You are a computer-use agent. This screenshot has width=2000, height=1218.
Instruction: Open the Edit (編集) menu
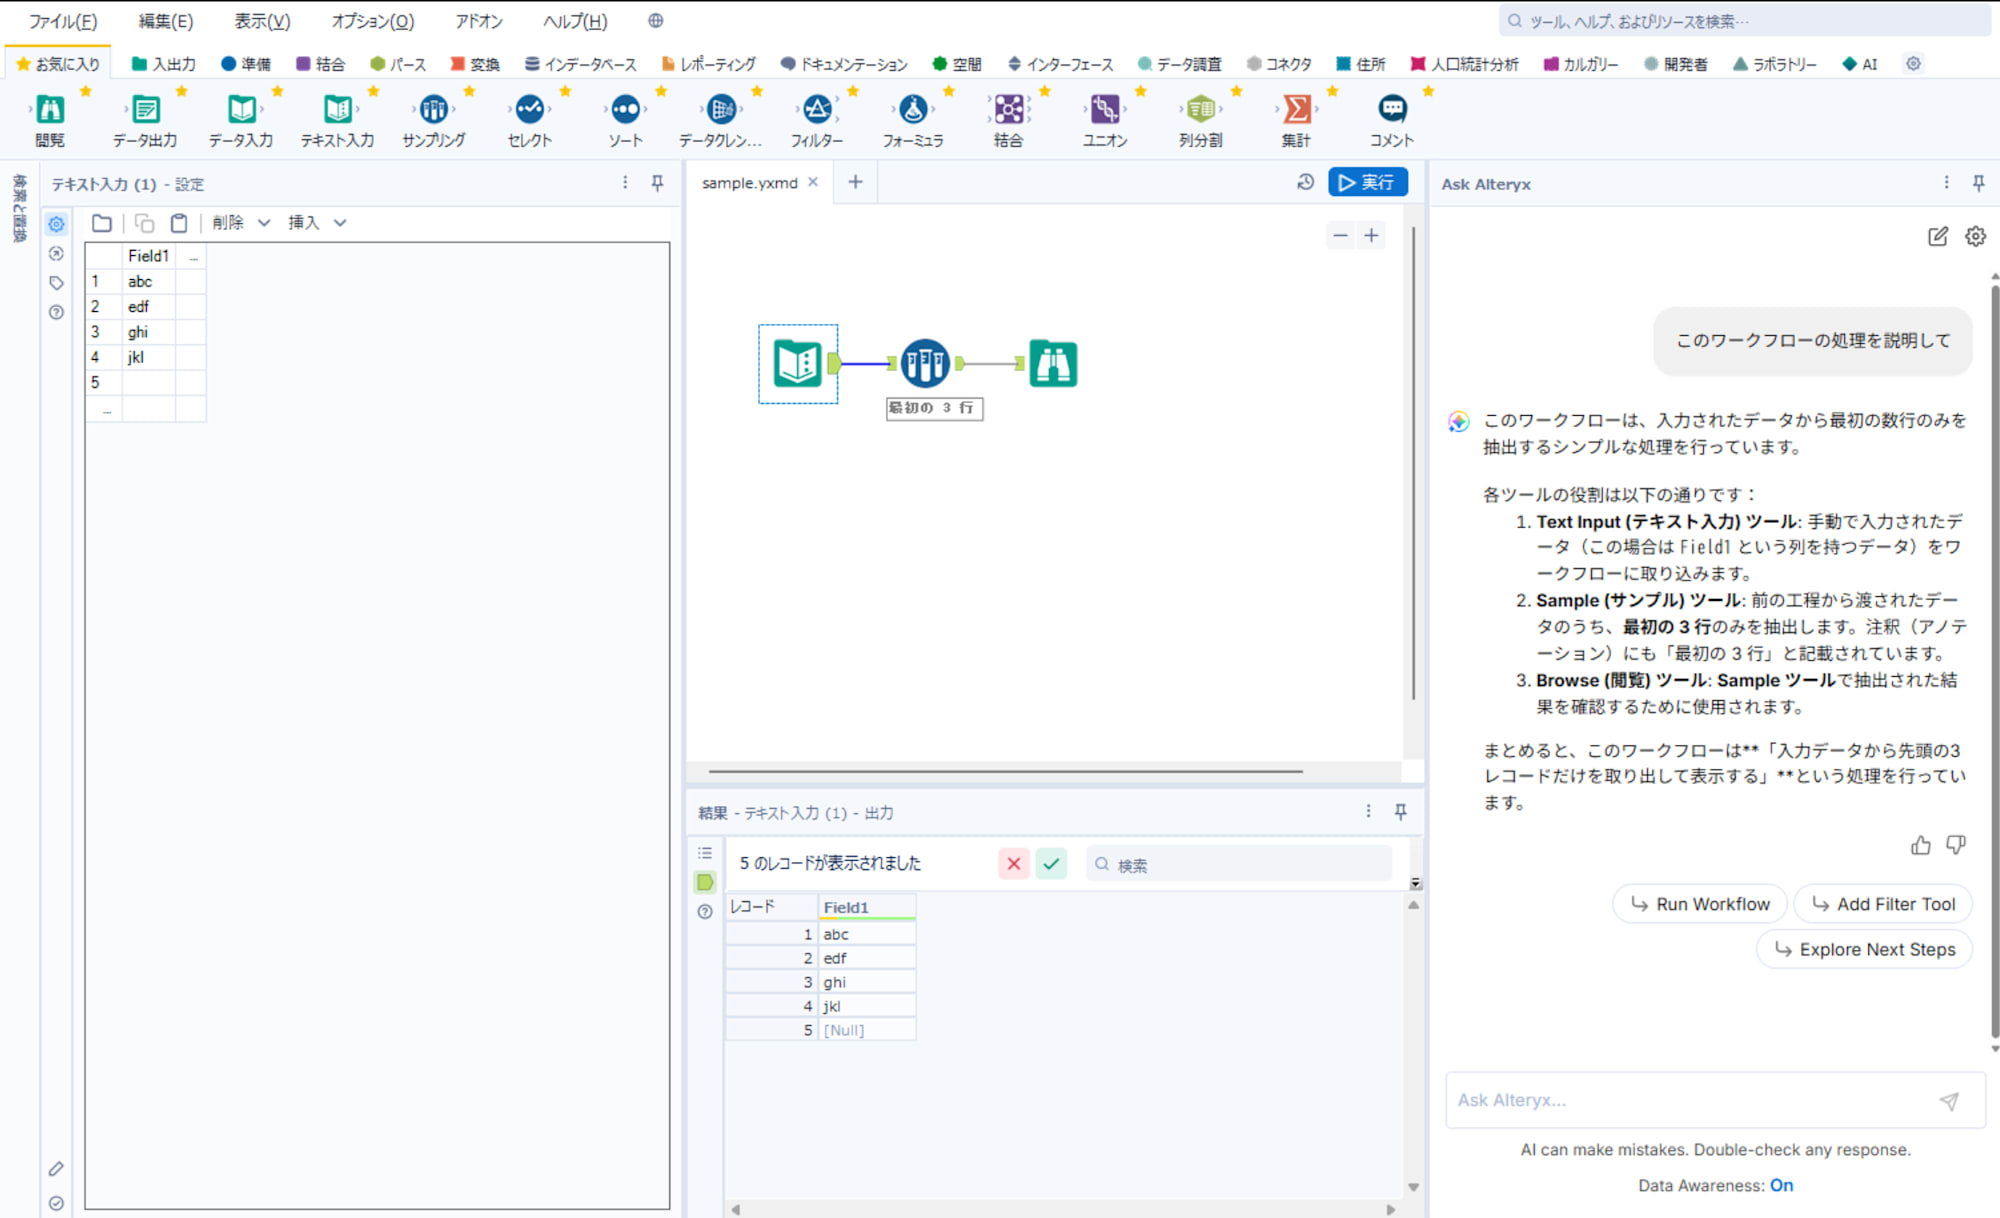[x=166, y=21]
